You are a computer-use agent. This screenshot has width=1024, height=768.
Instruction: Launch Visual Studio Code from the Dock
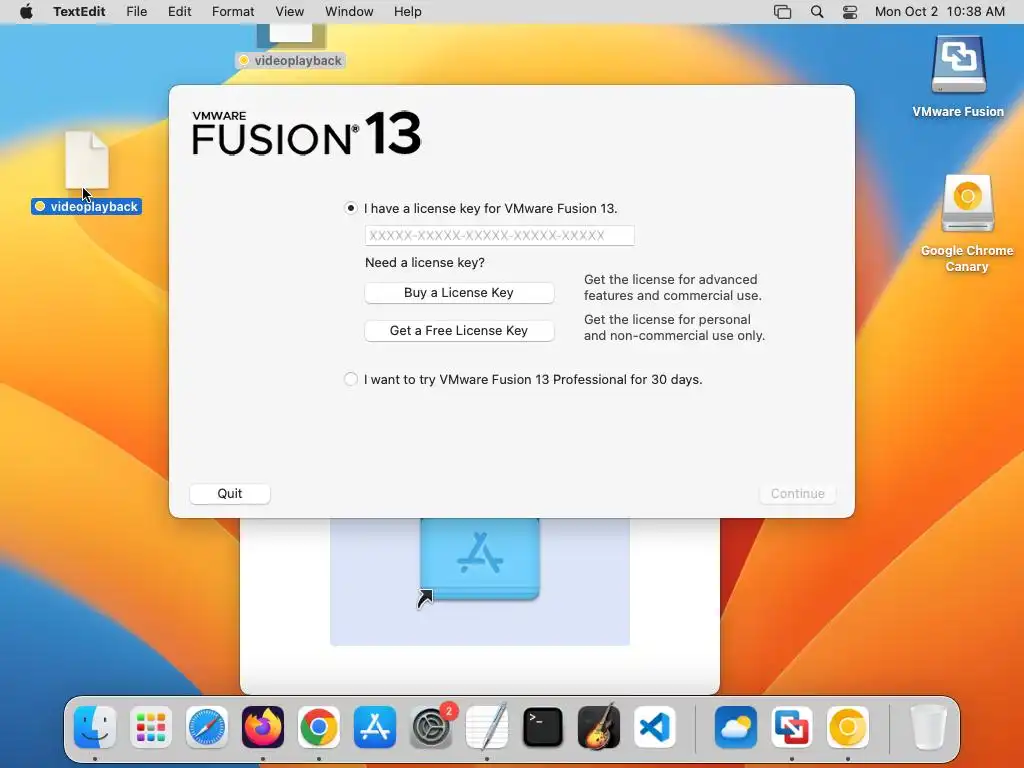(655, 726)
